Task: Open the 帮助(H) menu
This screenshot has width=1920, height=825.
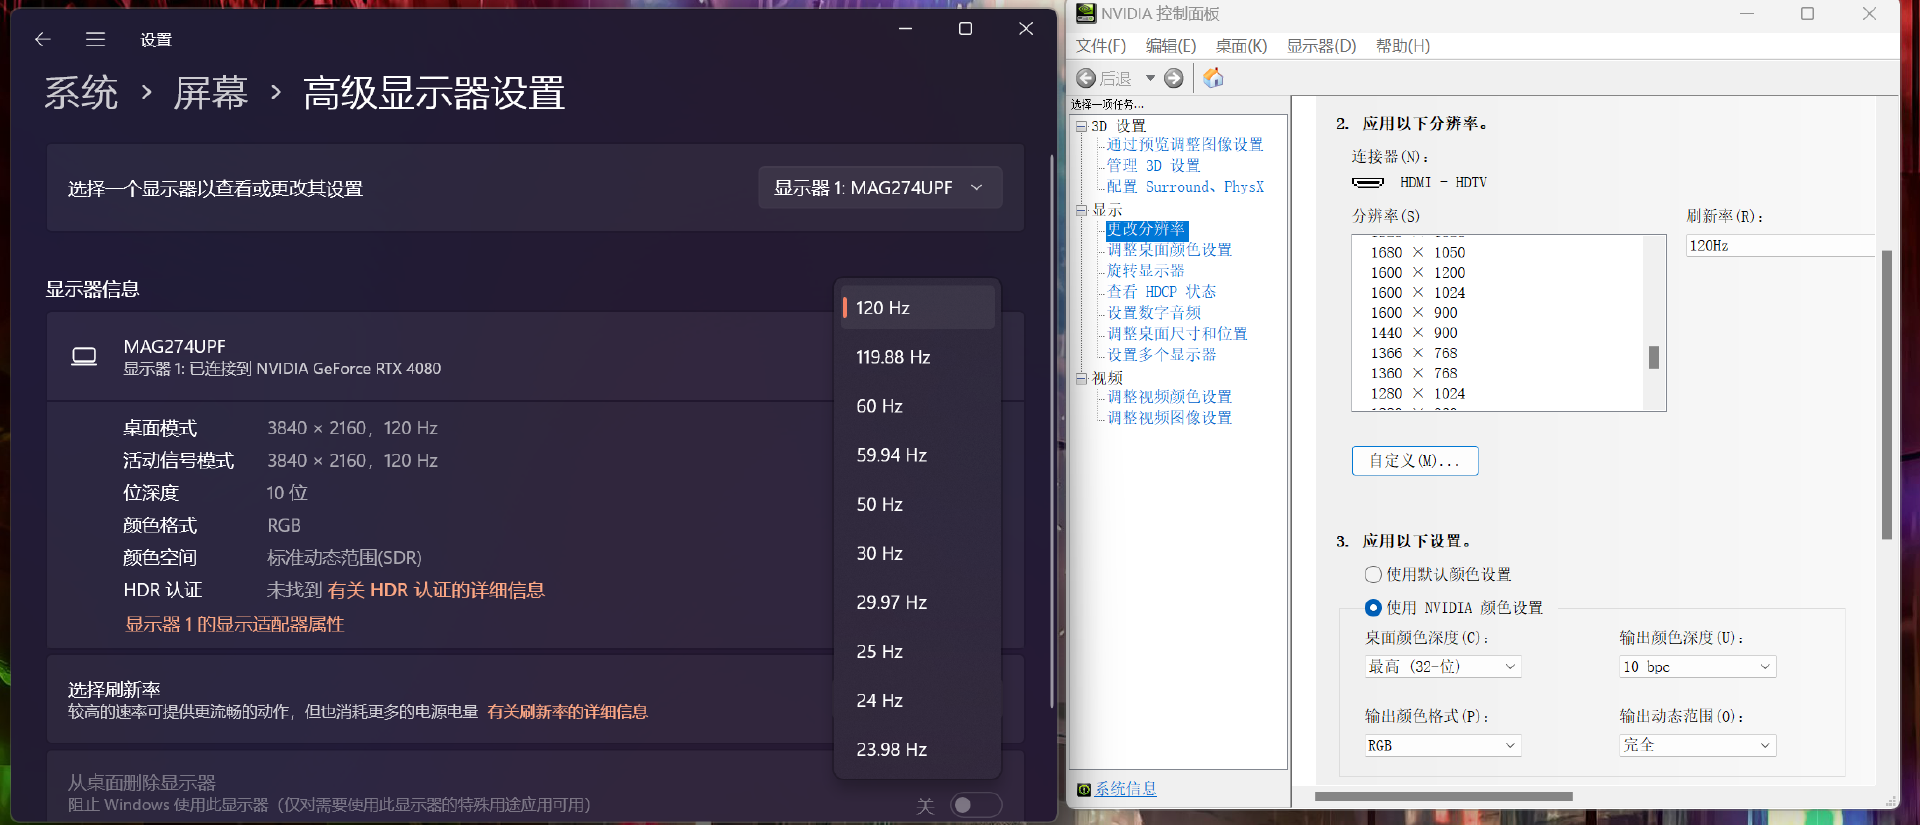Action: pos(1403,46)
